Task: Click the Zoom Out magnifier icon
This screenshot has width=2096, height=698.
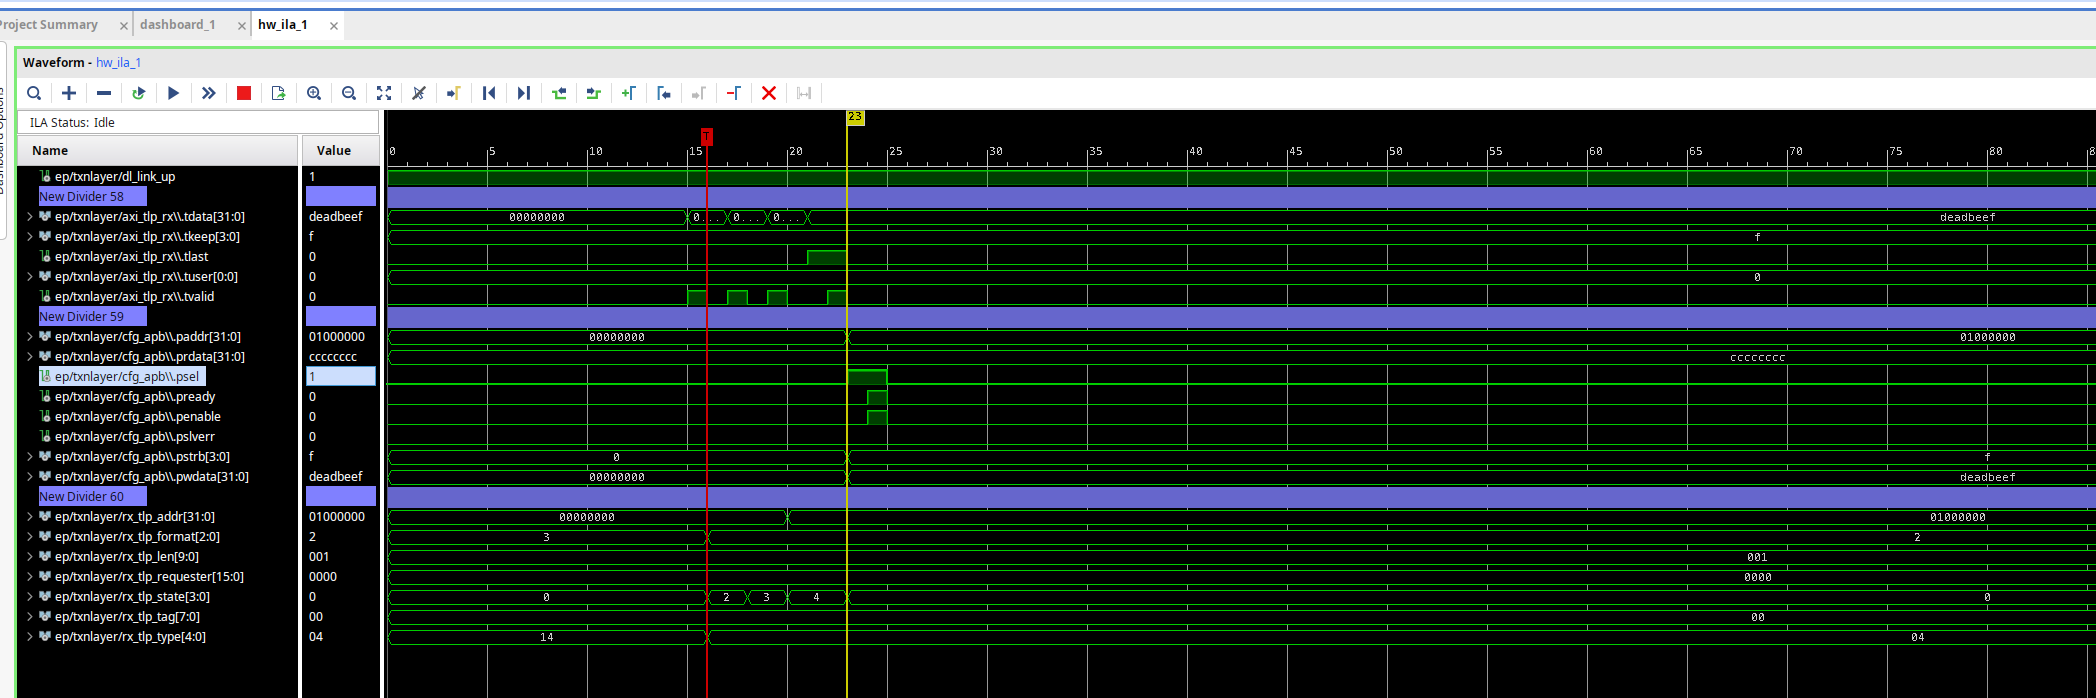Action: 349,93
